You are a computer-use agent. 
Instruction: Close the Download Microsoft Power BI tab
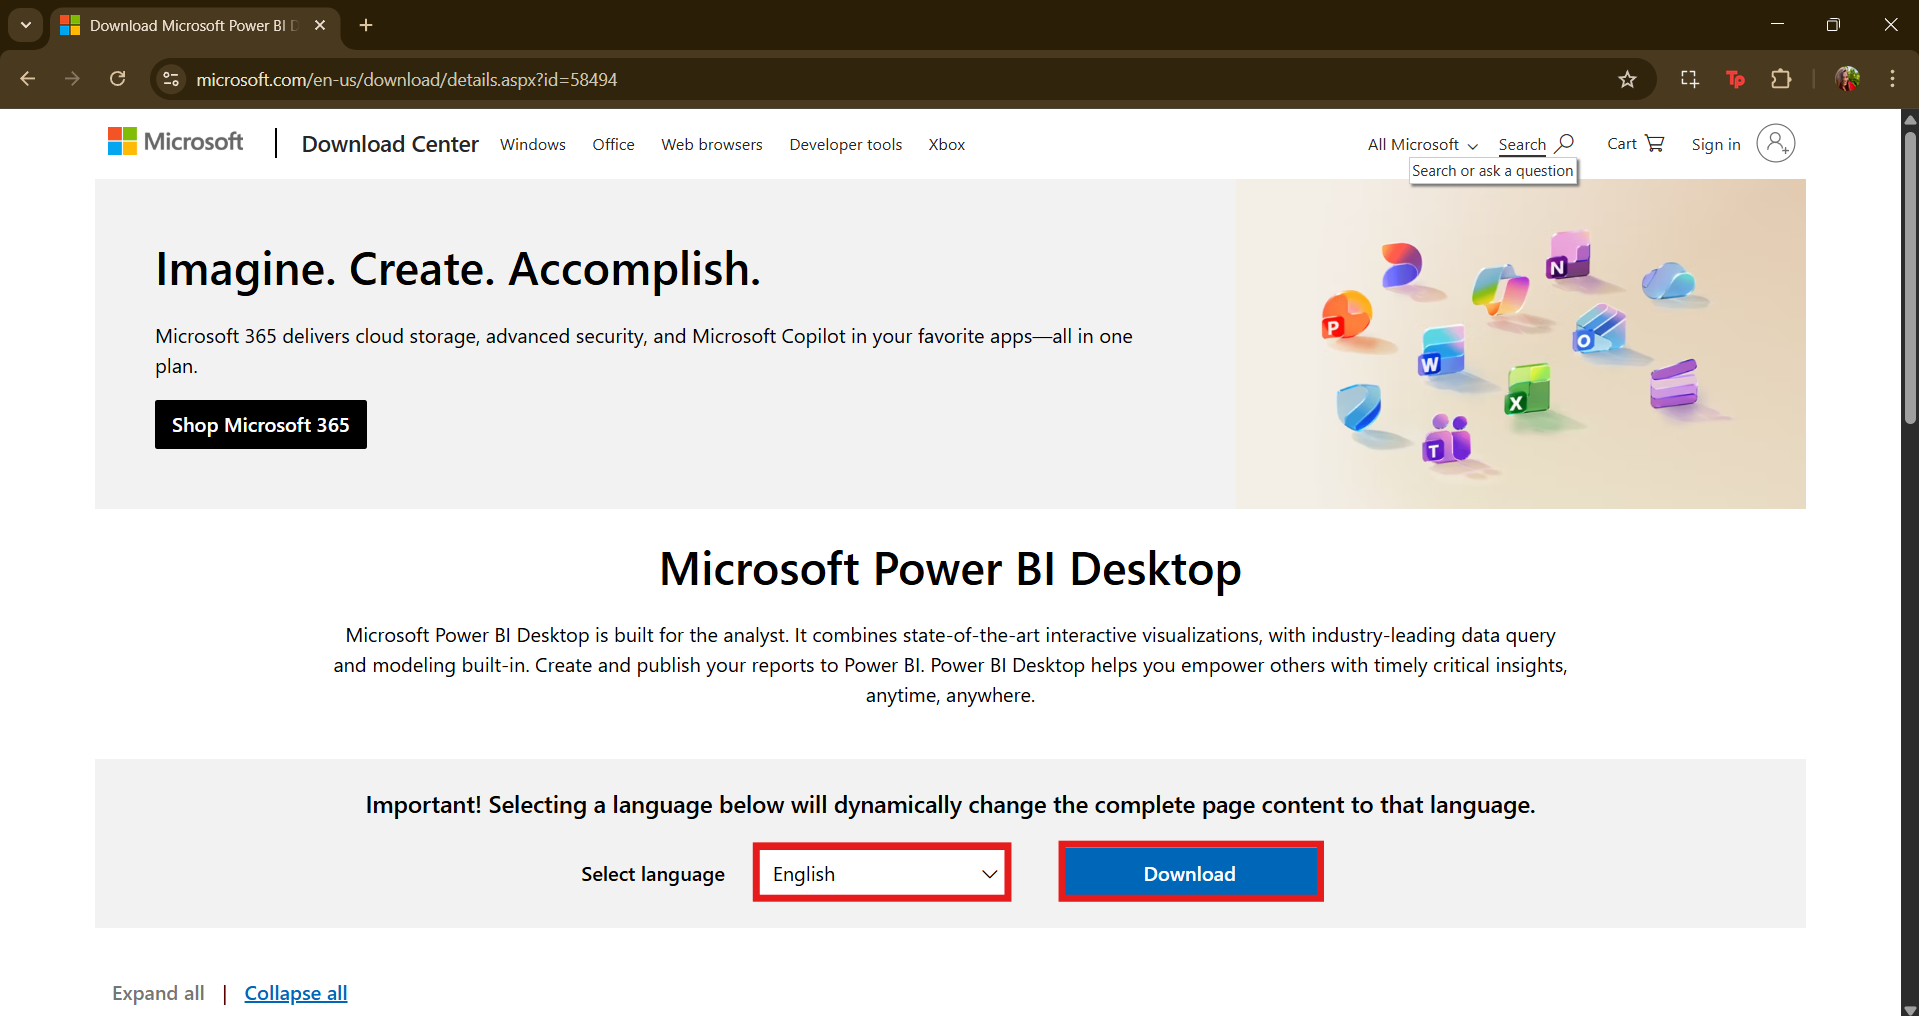[x=320, y=25]
